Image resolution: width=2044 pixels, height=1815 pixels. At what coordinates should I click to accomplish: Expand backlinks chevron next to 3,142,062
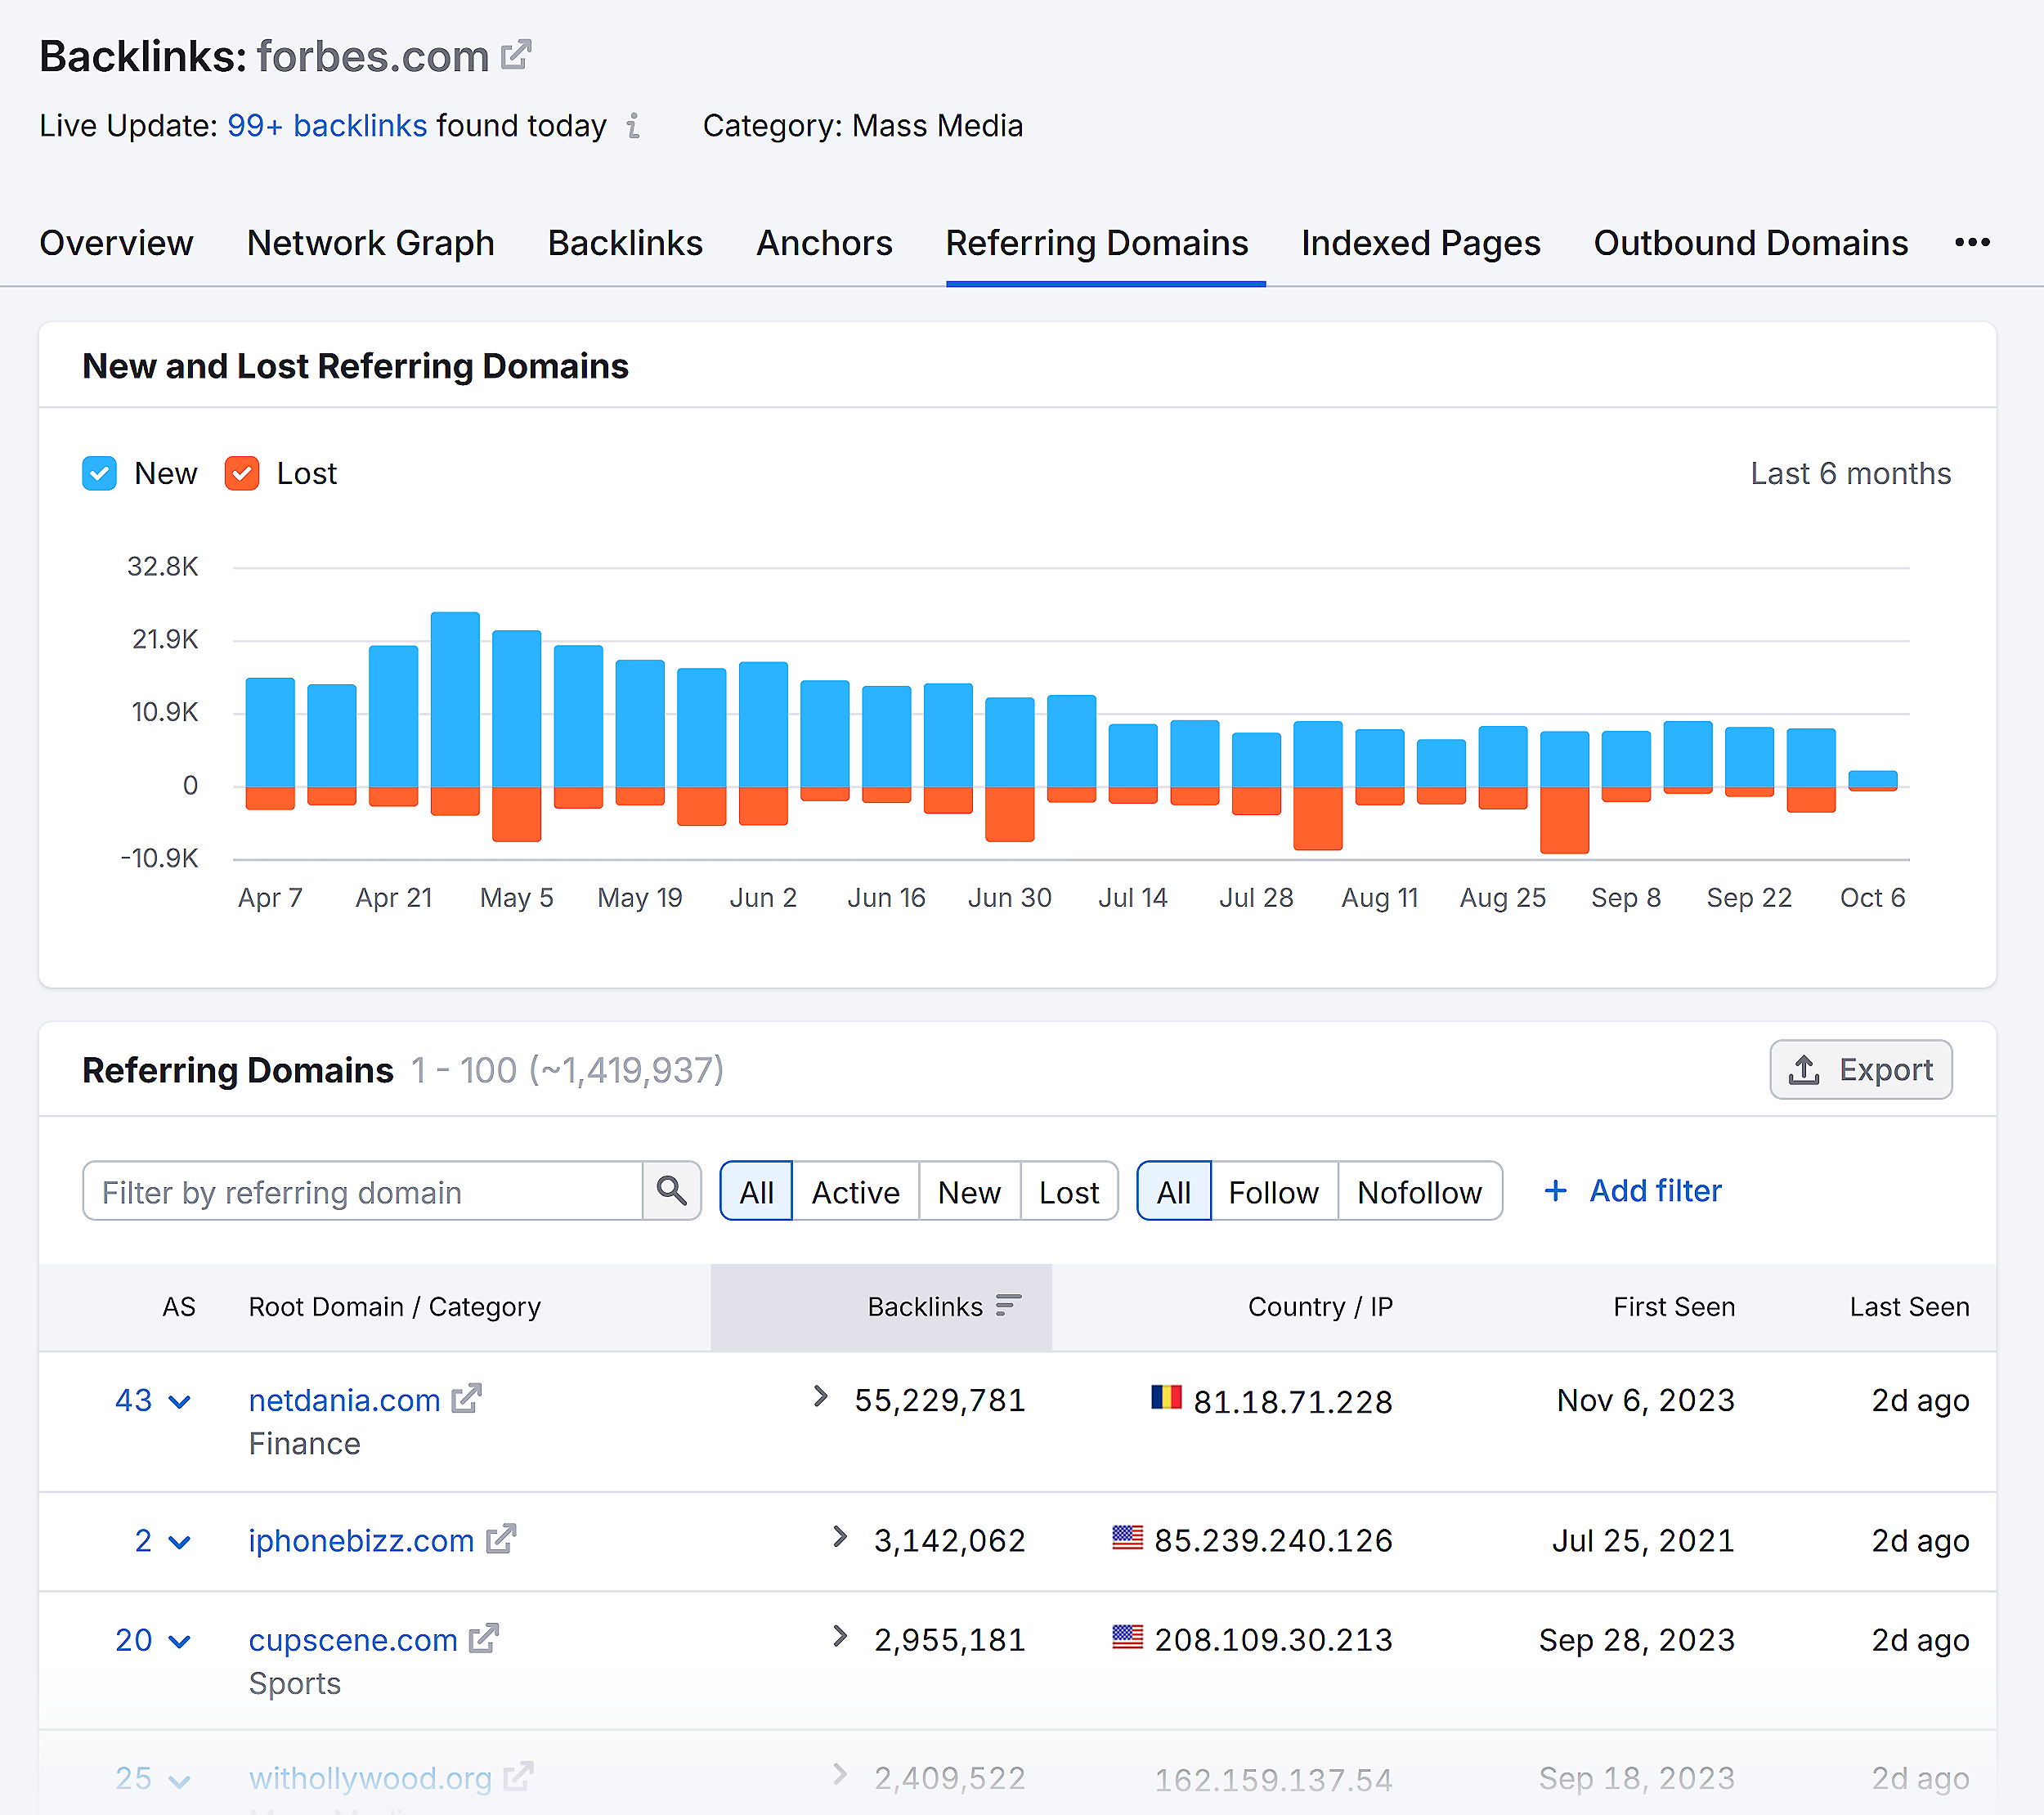[840, 1537]
